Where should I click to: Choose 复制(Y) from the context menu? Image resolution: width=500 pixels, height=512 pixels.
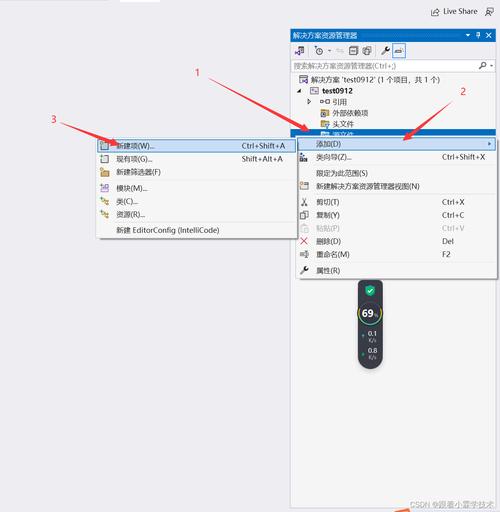(396, 215)
